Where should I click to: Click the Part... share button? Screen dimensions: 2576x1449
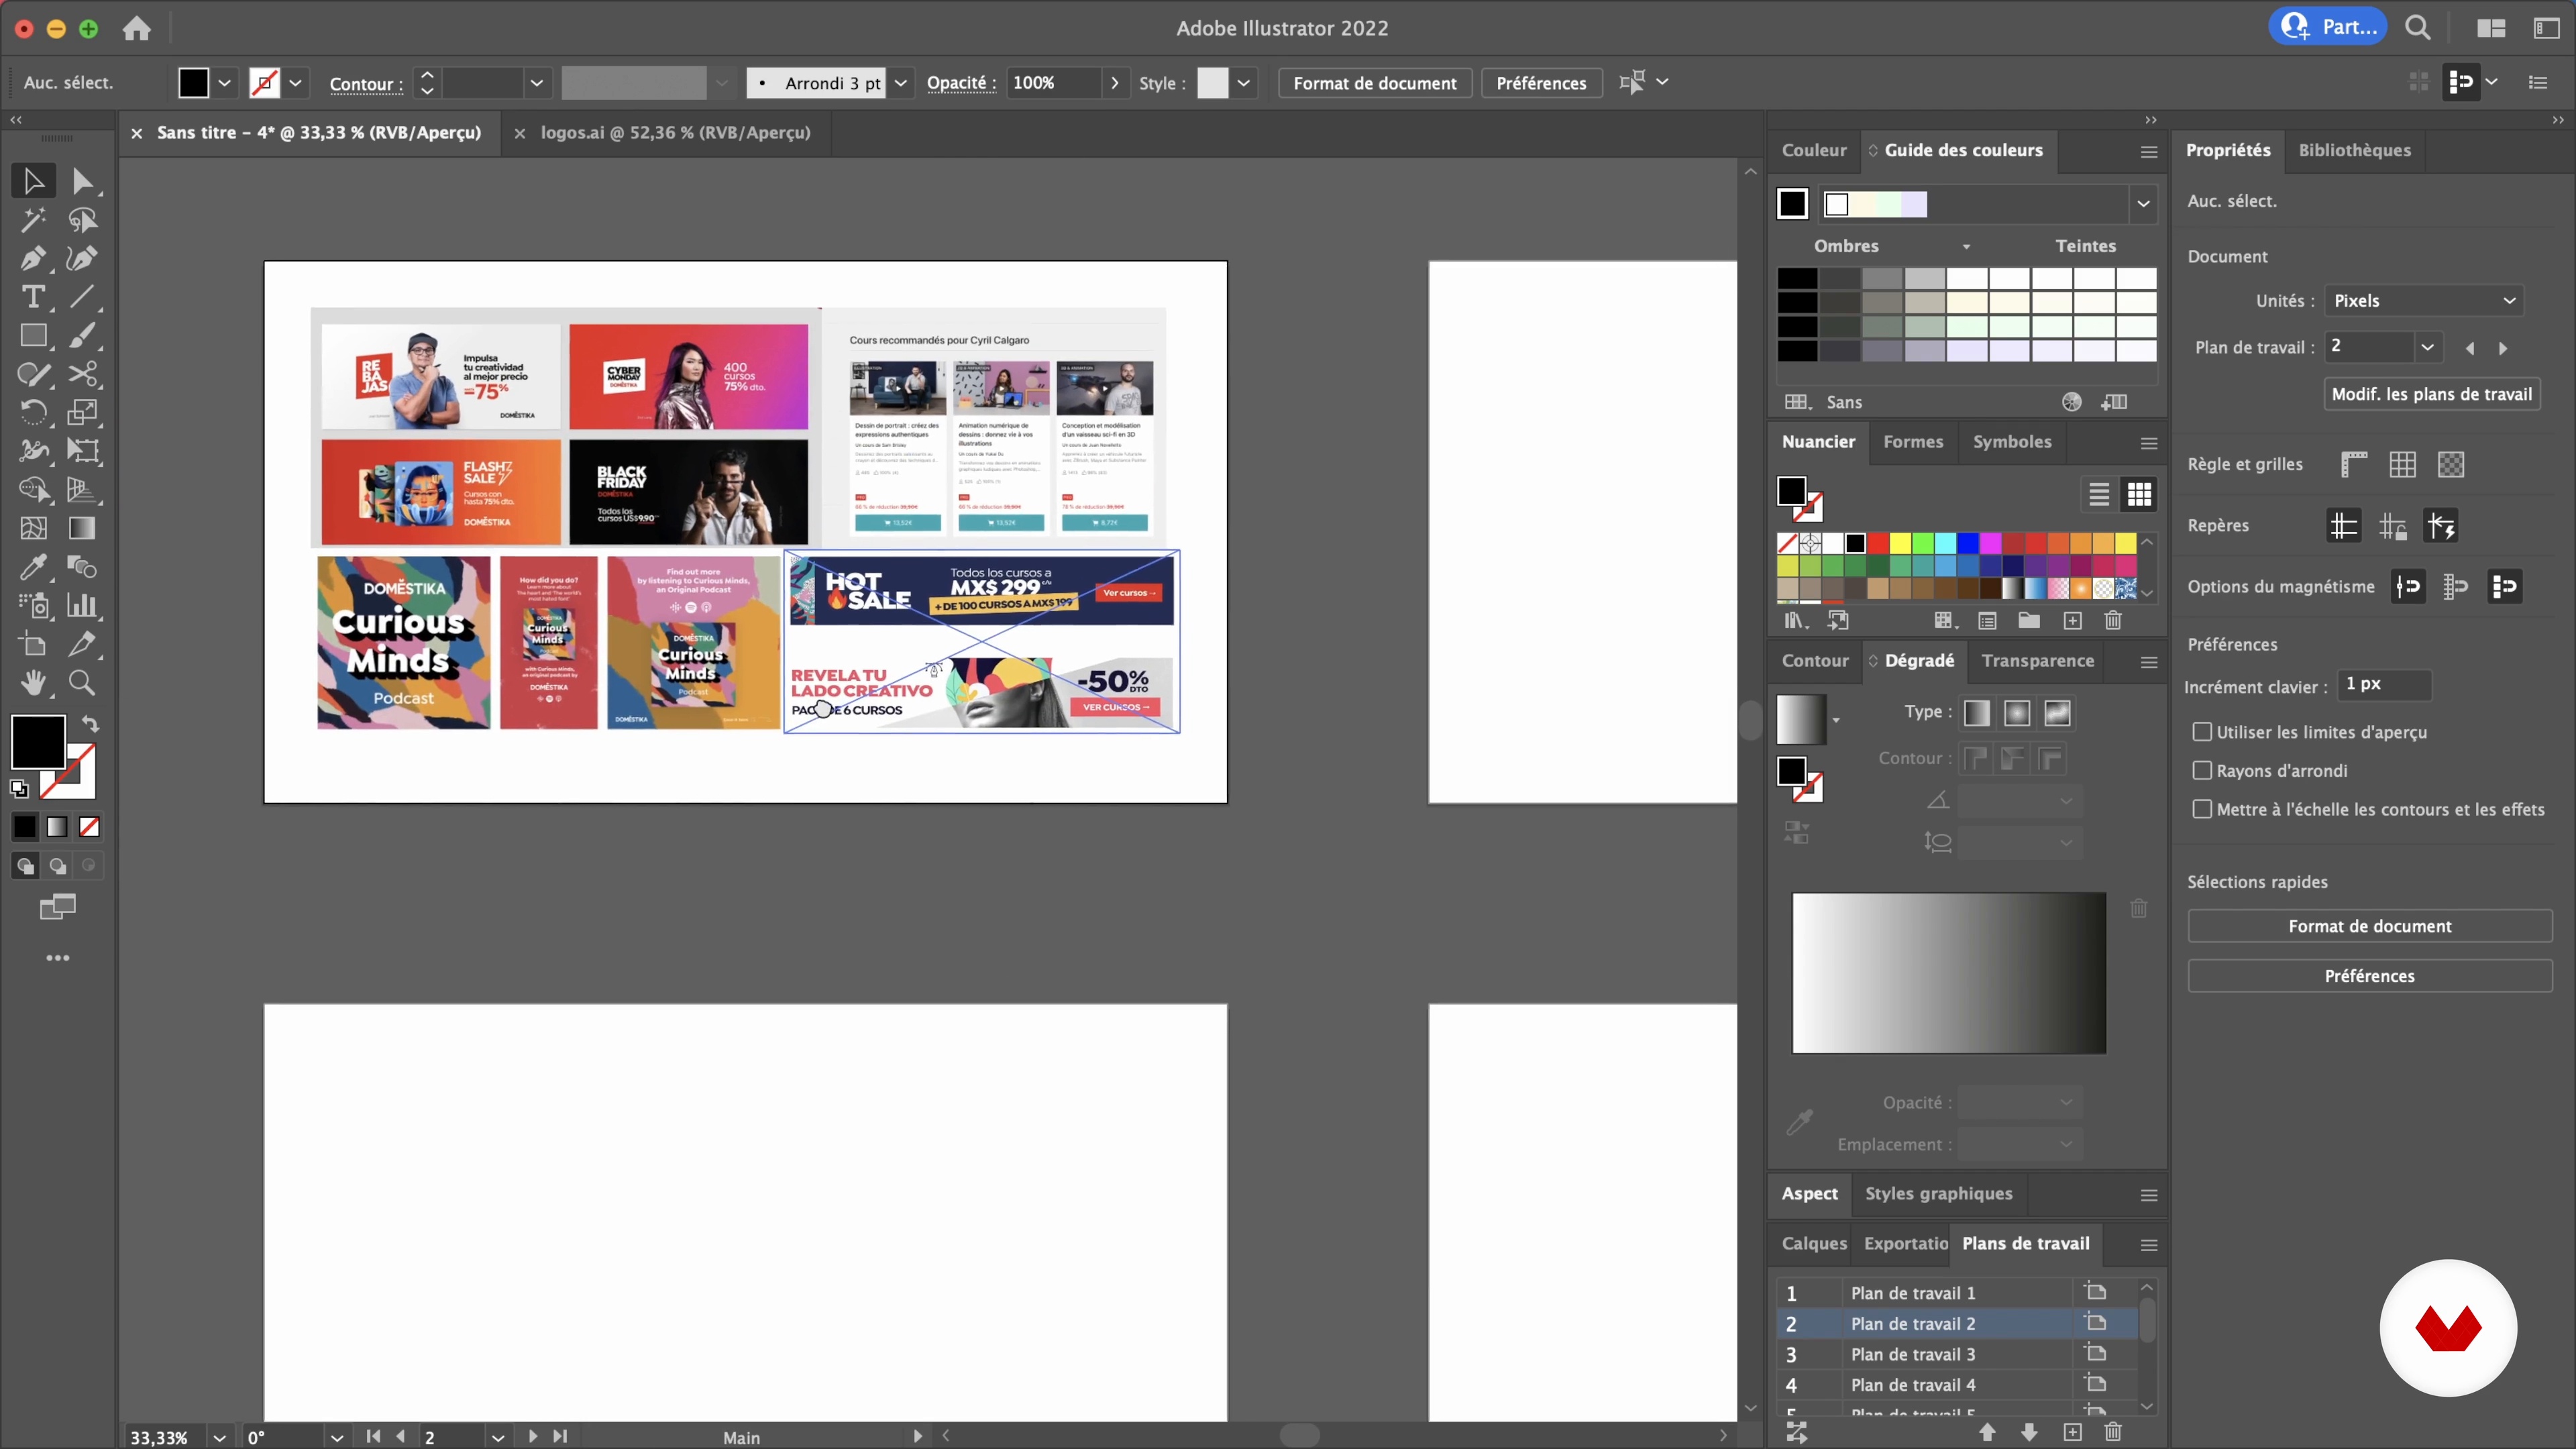click(x=2327, y=27)
